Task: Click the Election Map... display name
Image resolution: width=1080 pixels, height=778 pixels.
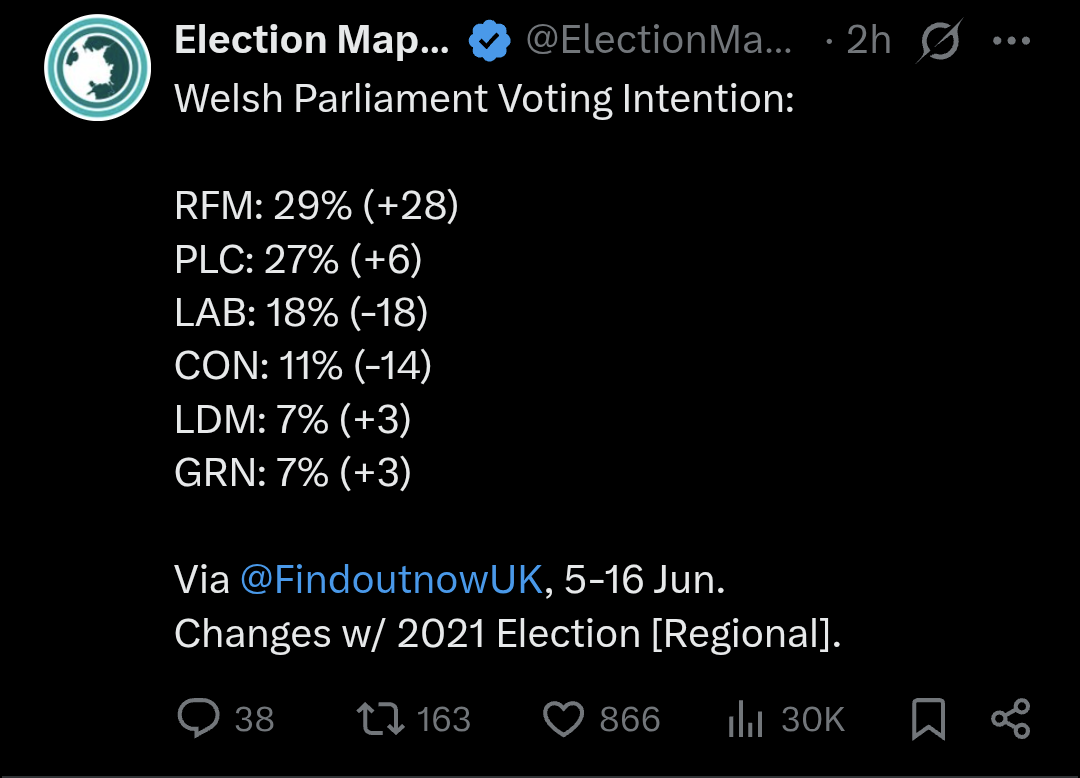Action: pos(311,41)
